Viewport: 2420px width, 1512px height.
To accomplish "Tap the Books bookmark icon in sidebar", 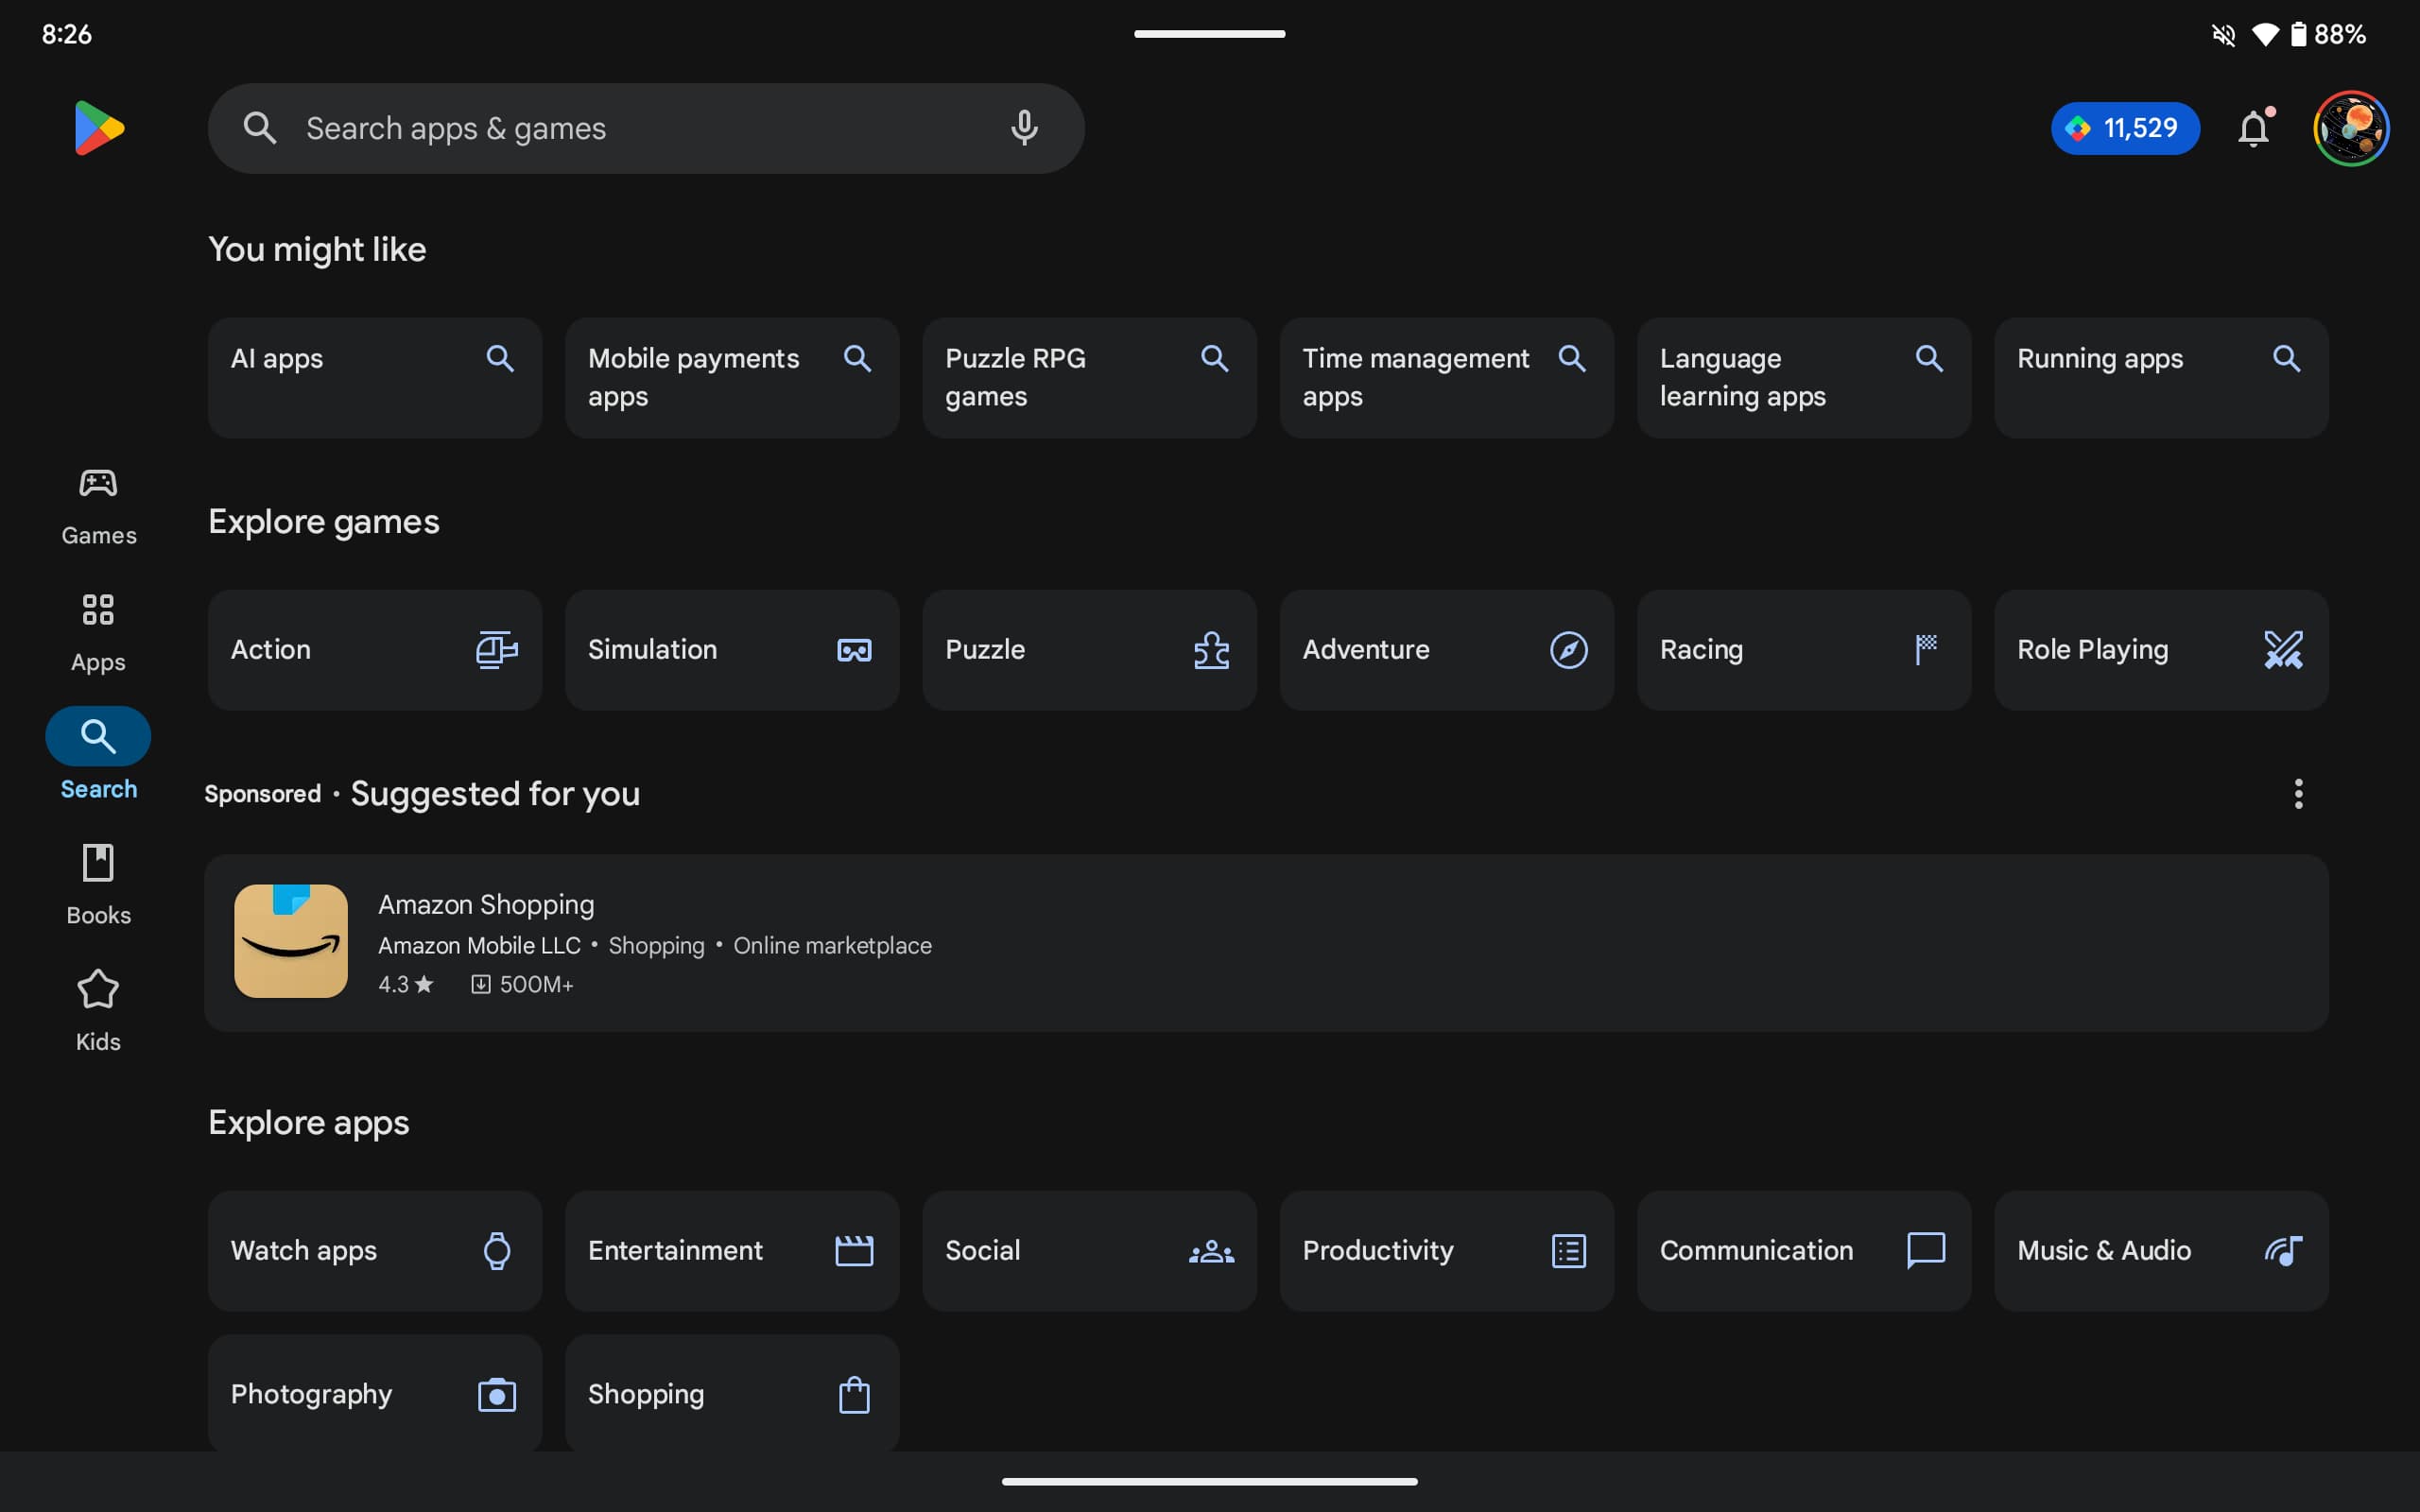I will (x=97, y=861).
